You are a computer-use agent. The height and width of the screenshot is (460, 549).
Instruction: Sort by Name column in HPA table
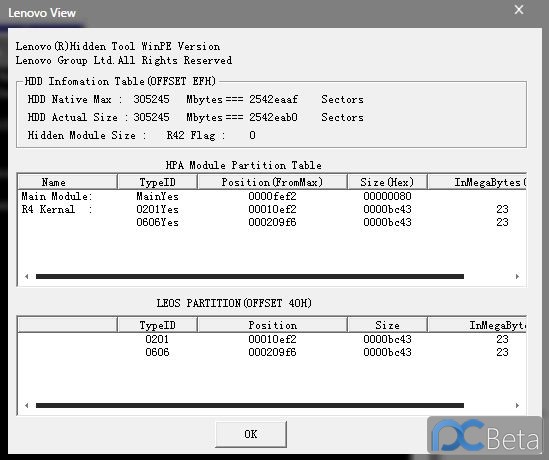(x=67, y=182)
